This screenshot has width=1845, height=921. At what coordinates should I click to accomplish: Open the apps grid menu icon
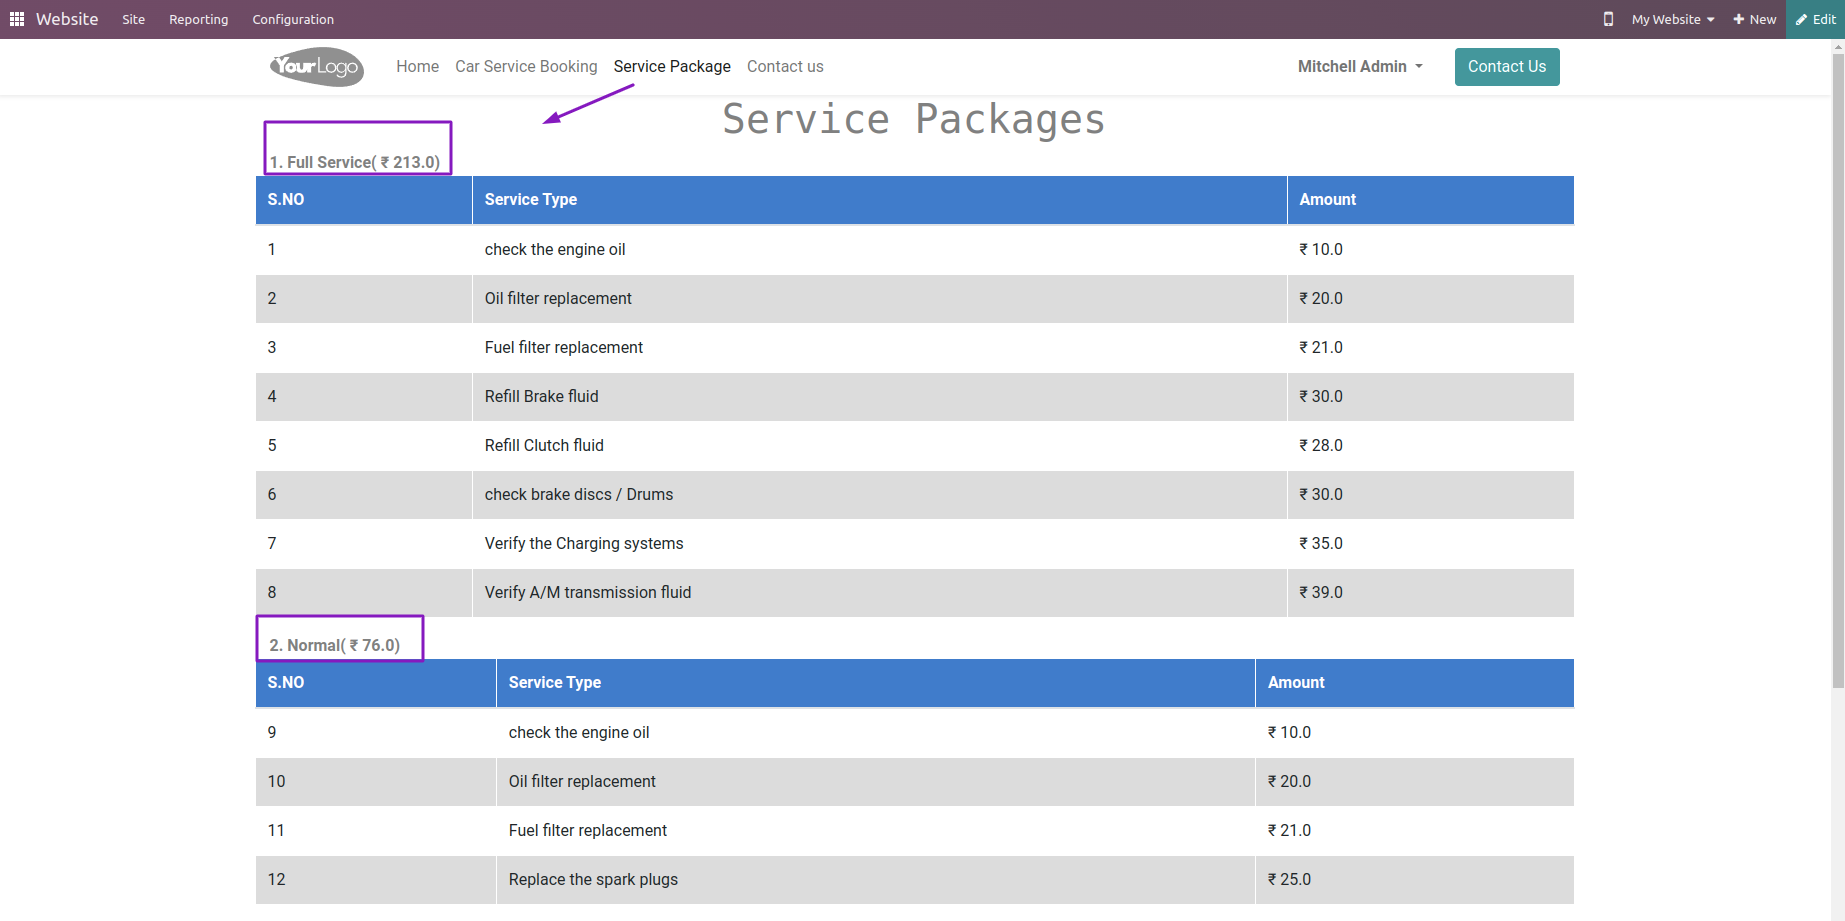(17, 19)
